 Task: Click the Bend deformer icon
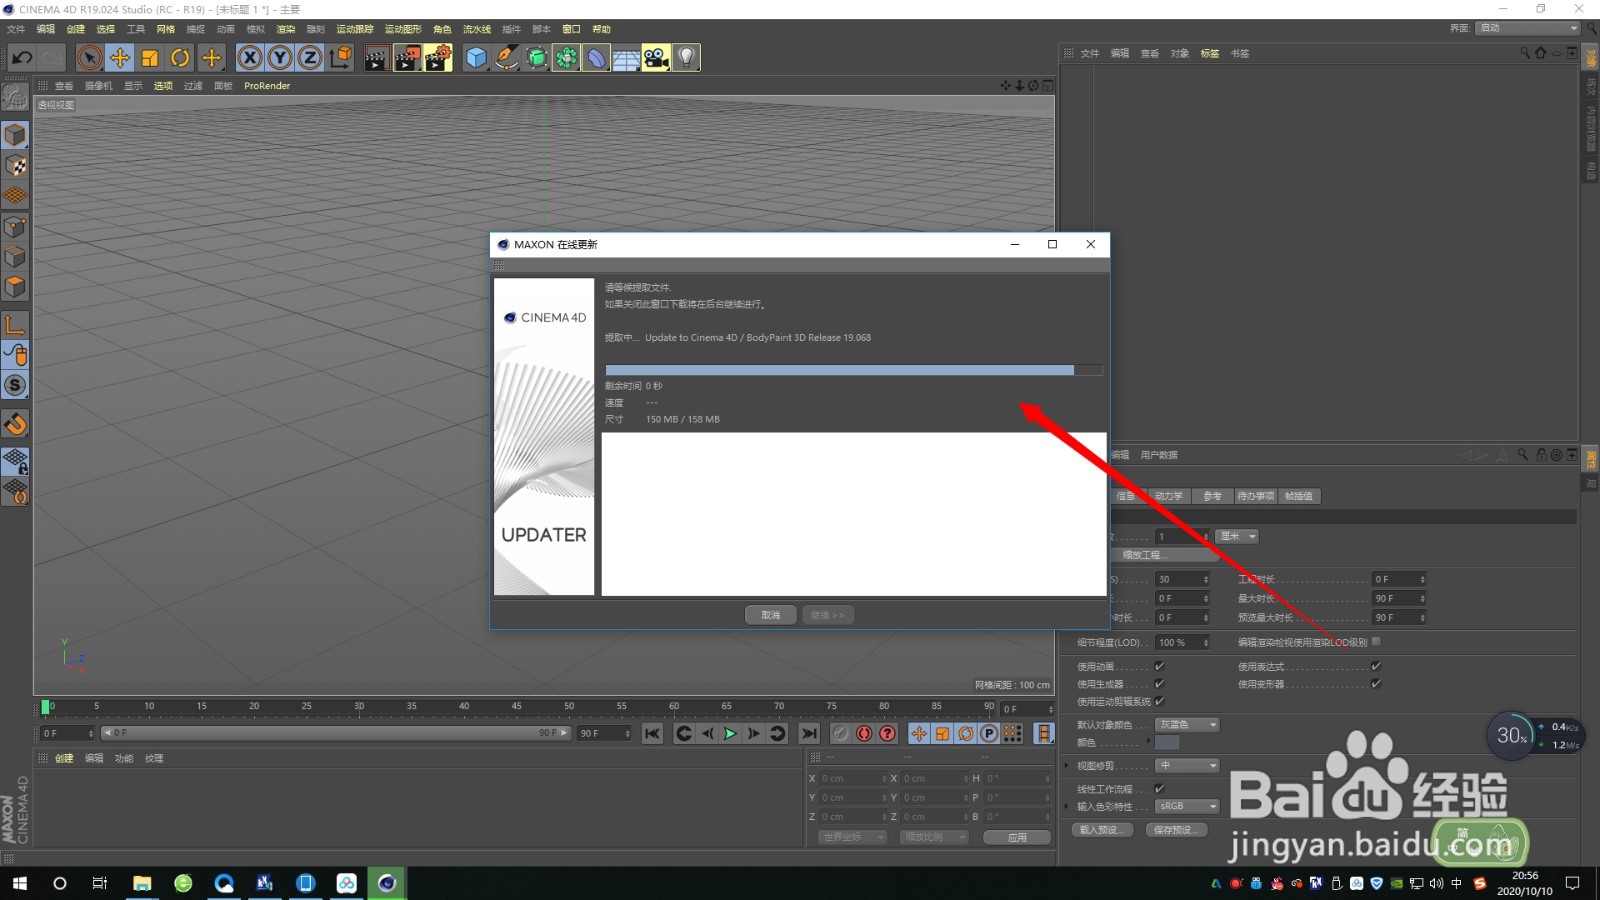pyautogui.click(x=596, y=58)
